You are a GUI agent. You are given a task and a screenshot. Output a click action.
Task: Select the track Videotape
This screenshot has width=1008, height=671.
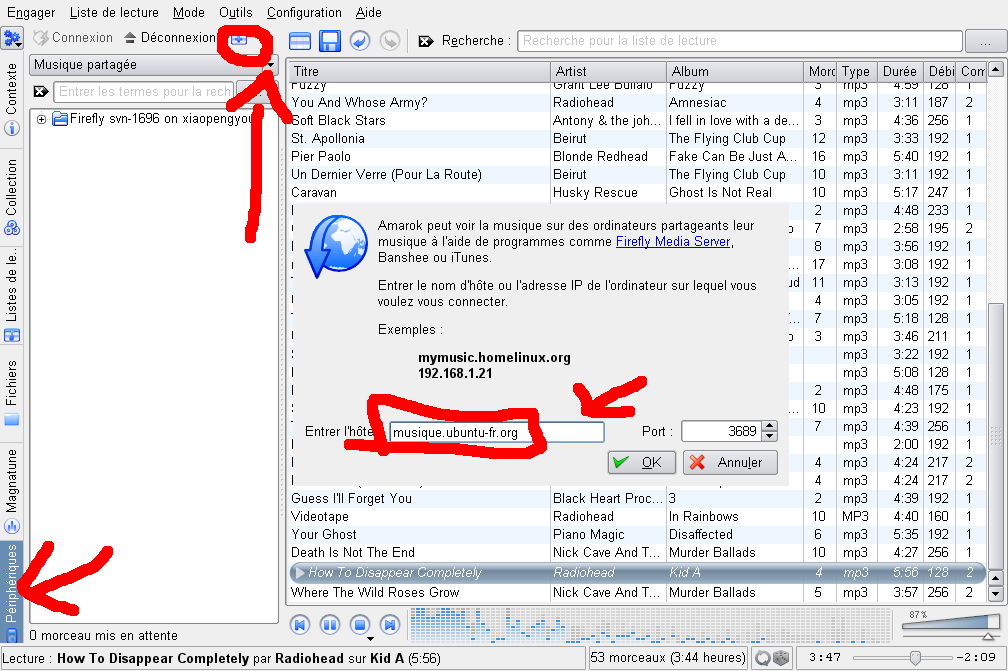636,516
